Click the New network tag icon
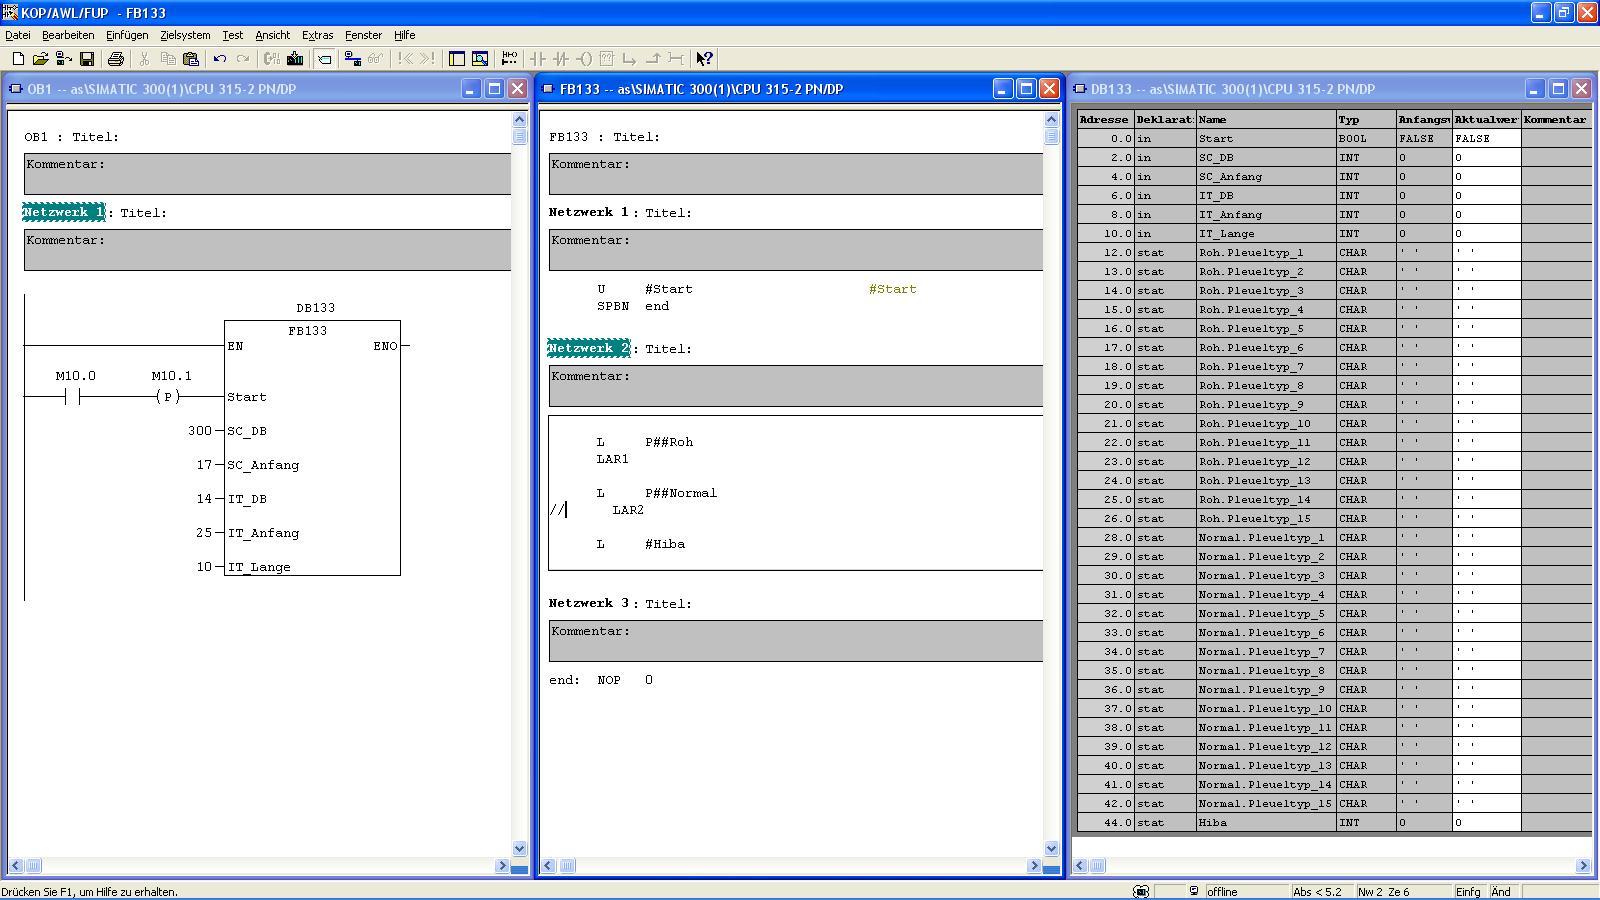 tap(324, 59)
